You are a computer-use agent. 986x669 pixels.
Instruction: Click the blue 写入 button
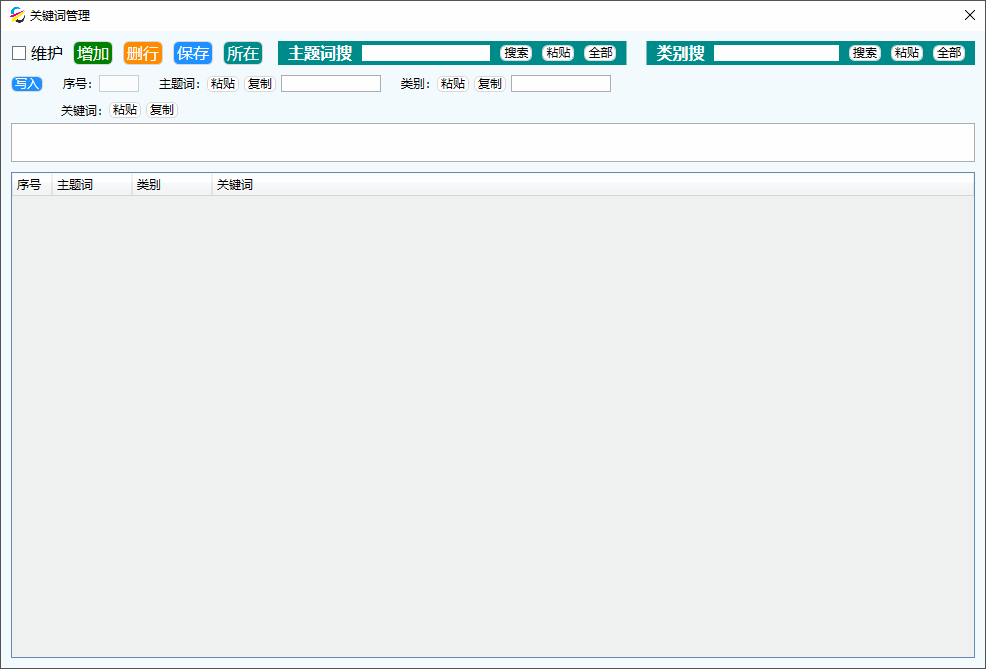coord(27,84)
